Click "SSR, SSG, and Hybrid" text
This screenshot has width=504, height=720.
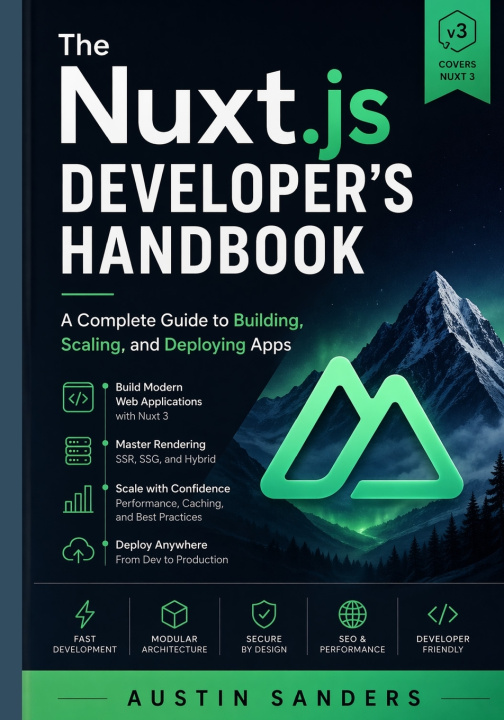(166, 459)
